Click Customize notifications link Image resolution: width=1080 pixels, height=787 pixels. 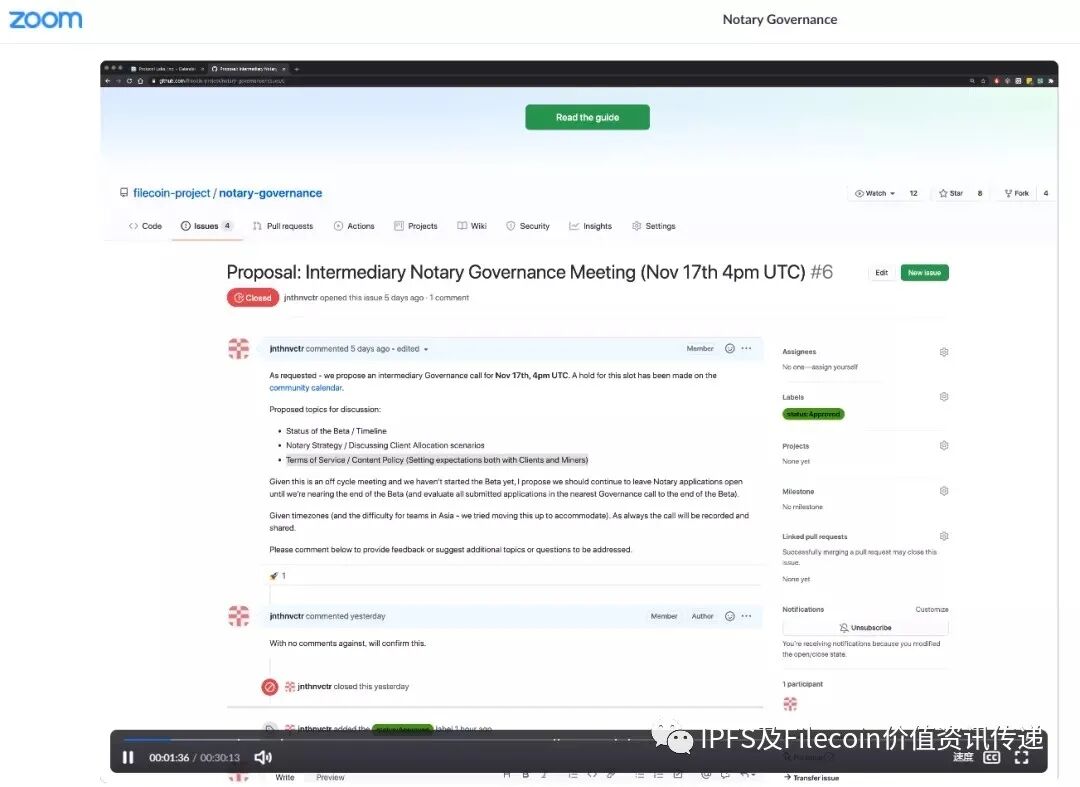[x=931, y=609]
